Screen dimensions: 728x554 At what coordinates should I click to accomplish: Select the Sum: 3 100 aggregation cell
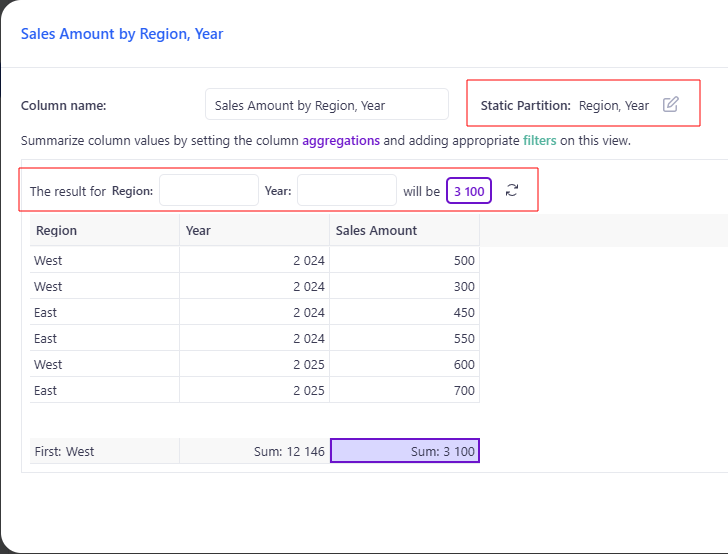(x=404, y=451)
